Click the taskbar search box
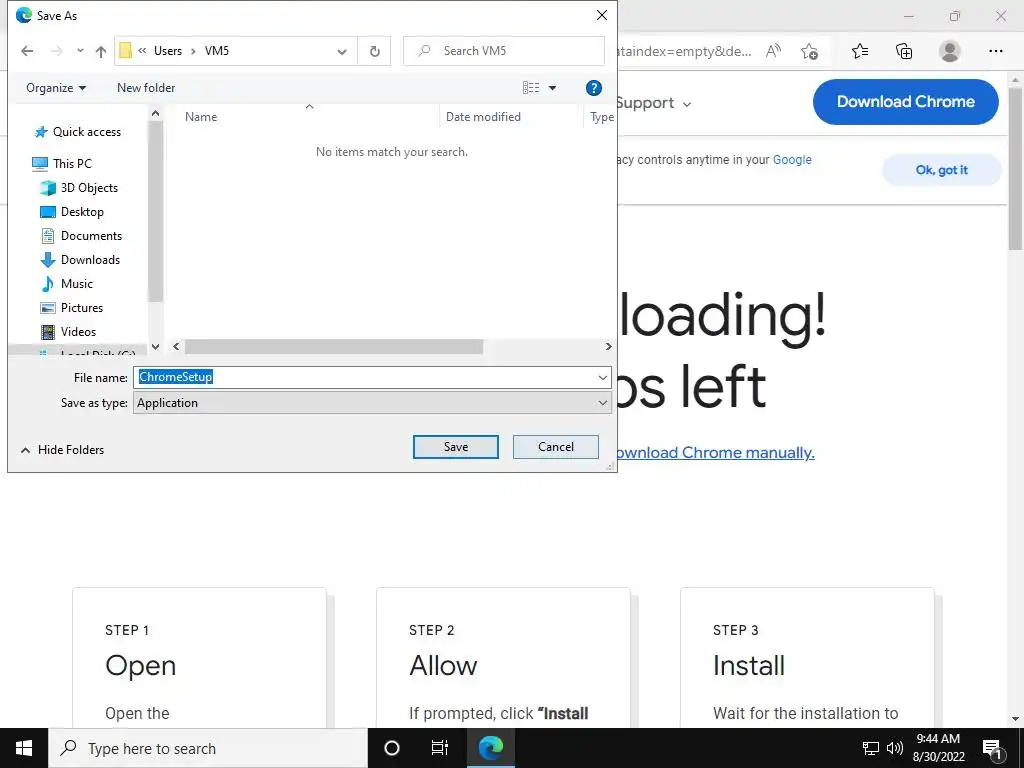Screen dimensions: 1024x768 (x=208, y=748)
